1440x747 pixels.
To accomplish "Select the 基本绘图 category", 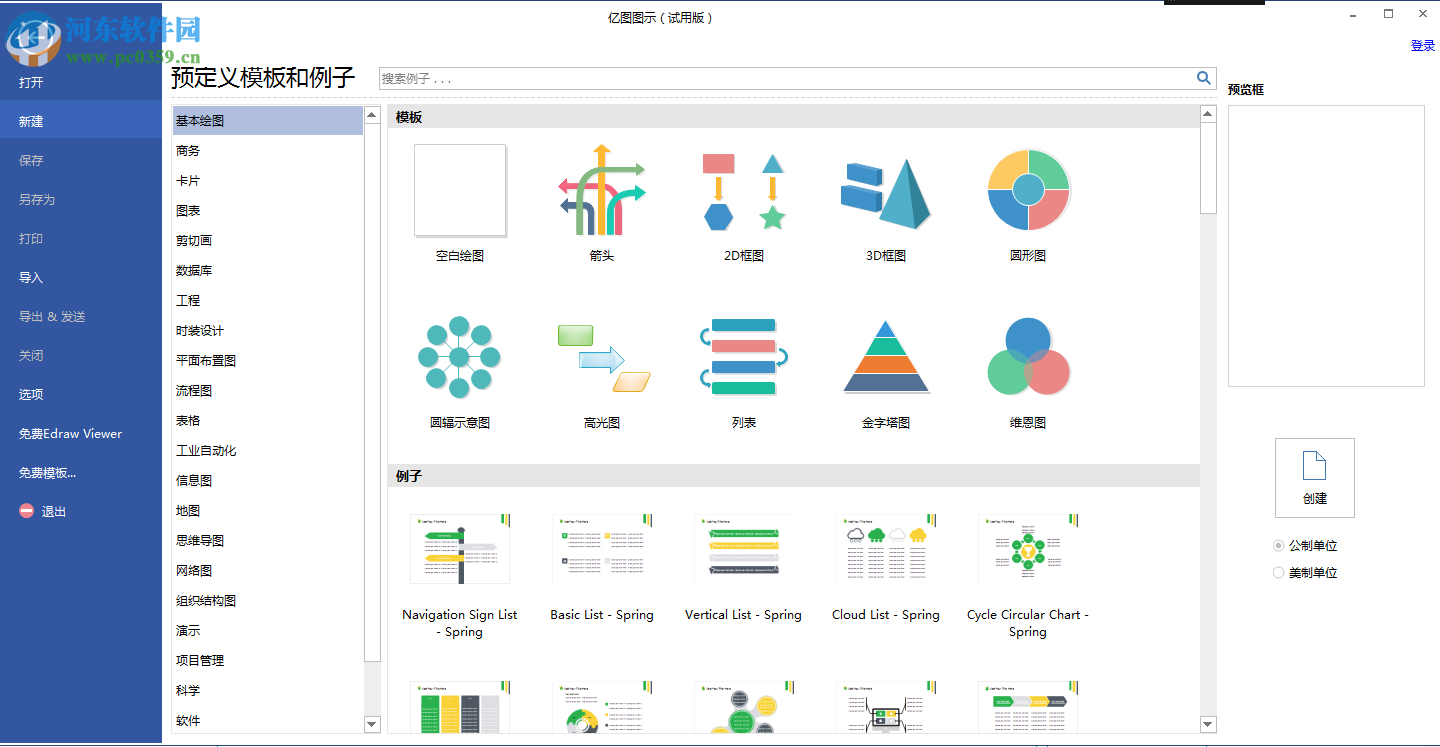I will 268,121.
